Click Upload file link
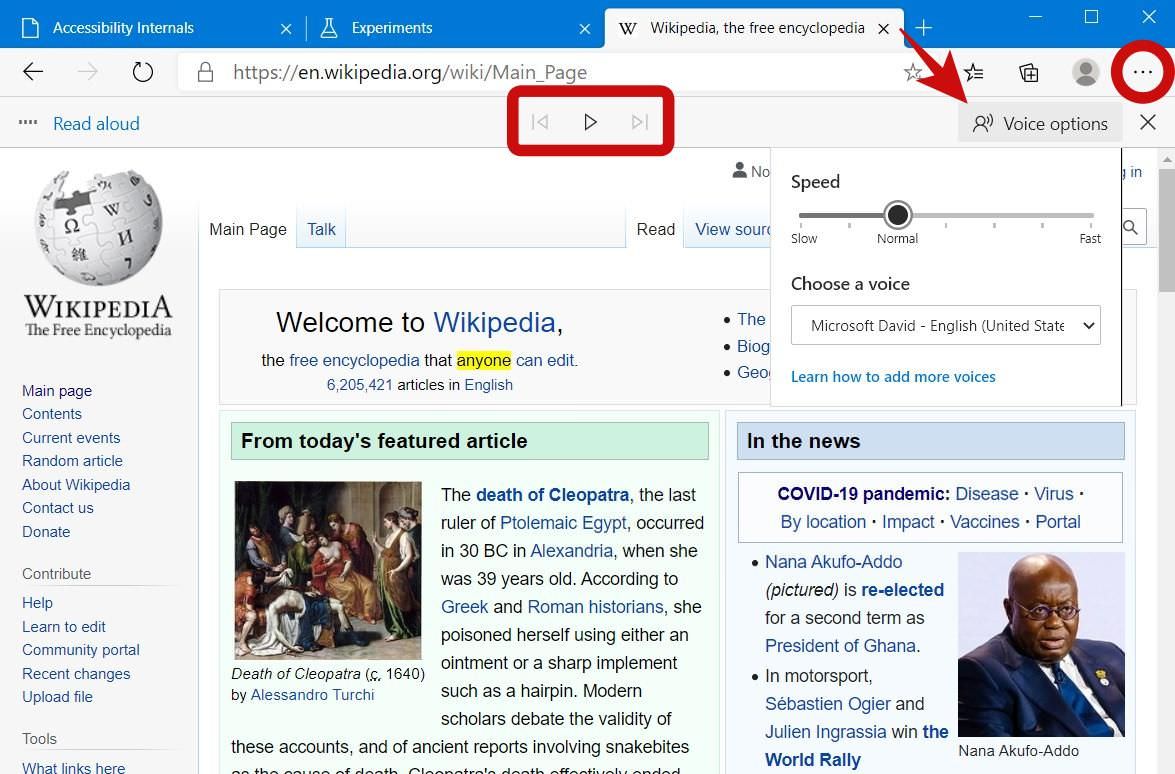This screenshot has height=774, width=1175. (58, 697)
